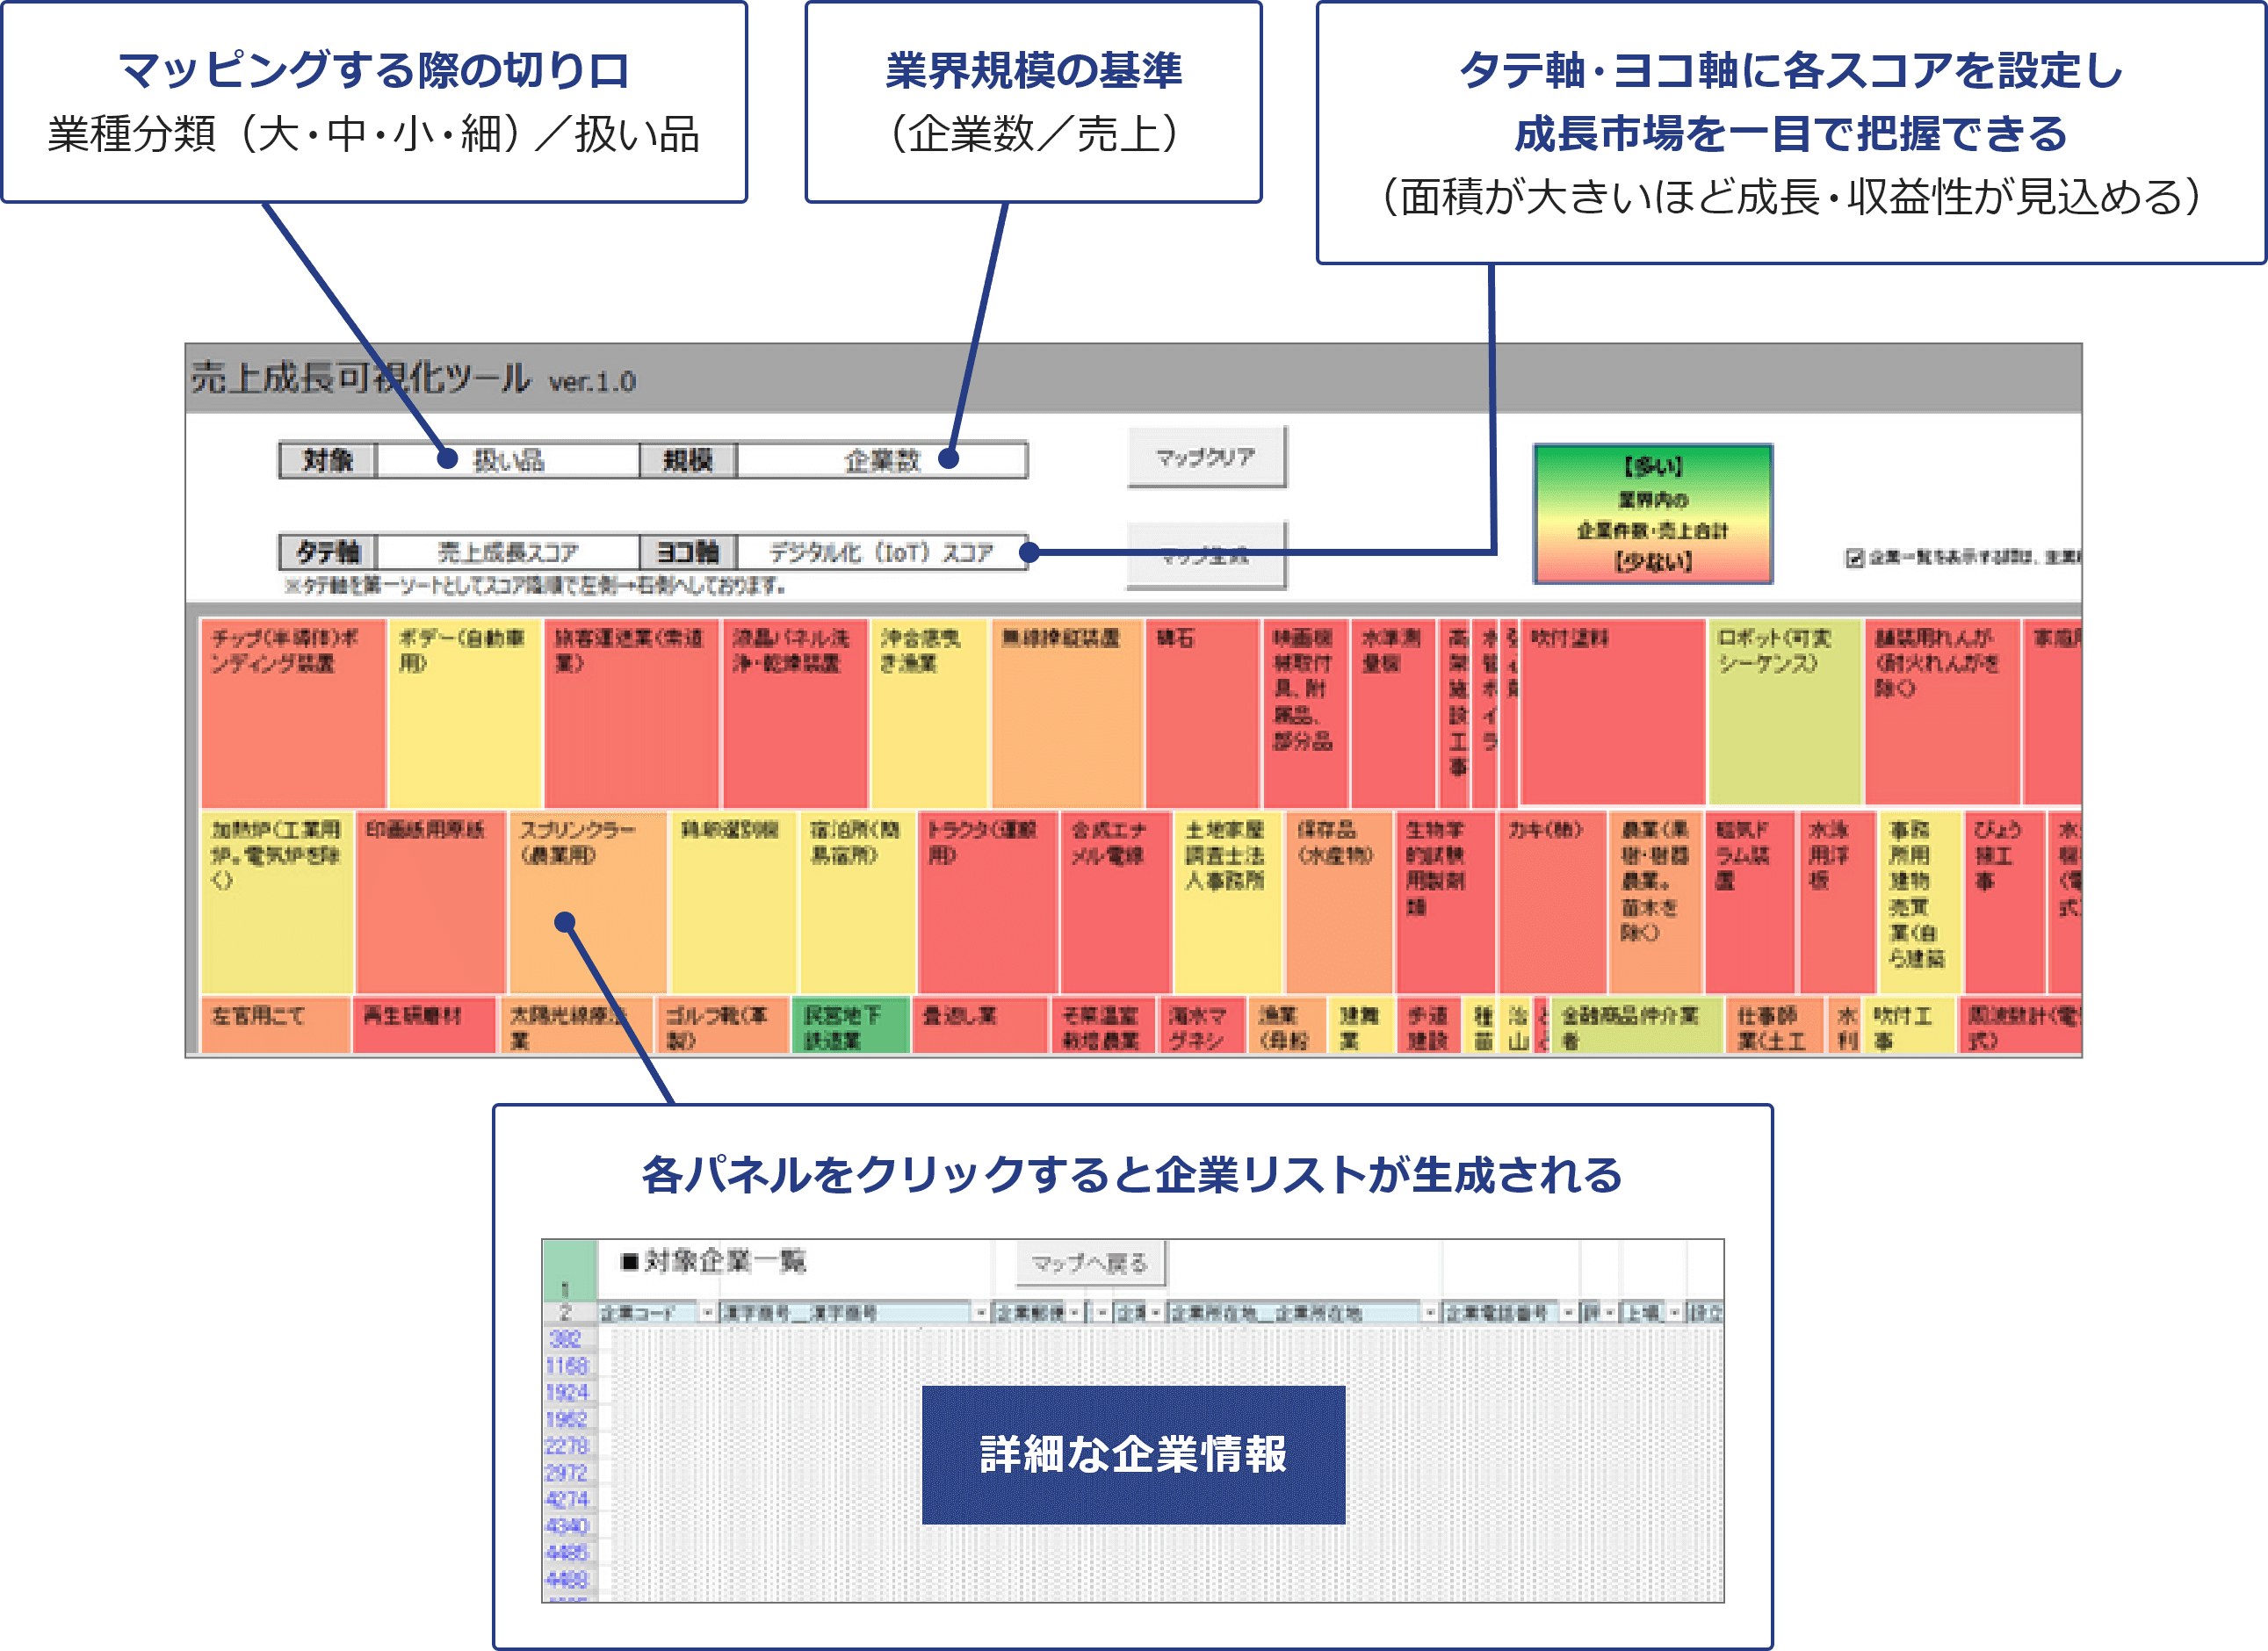This screenshot has width=2268, height=1651.
Task: Select the 金融商品仲介業 panel
Action: tap(1636, 1027)
